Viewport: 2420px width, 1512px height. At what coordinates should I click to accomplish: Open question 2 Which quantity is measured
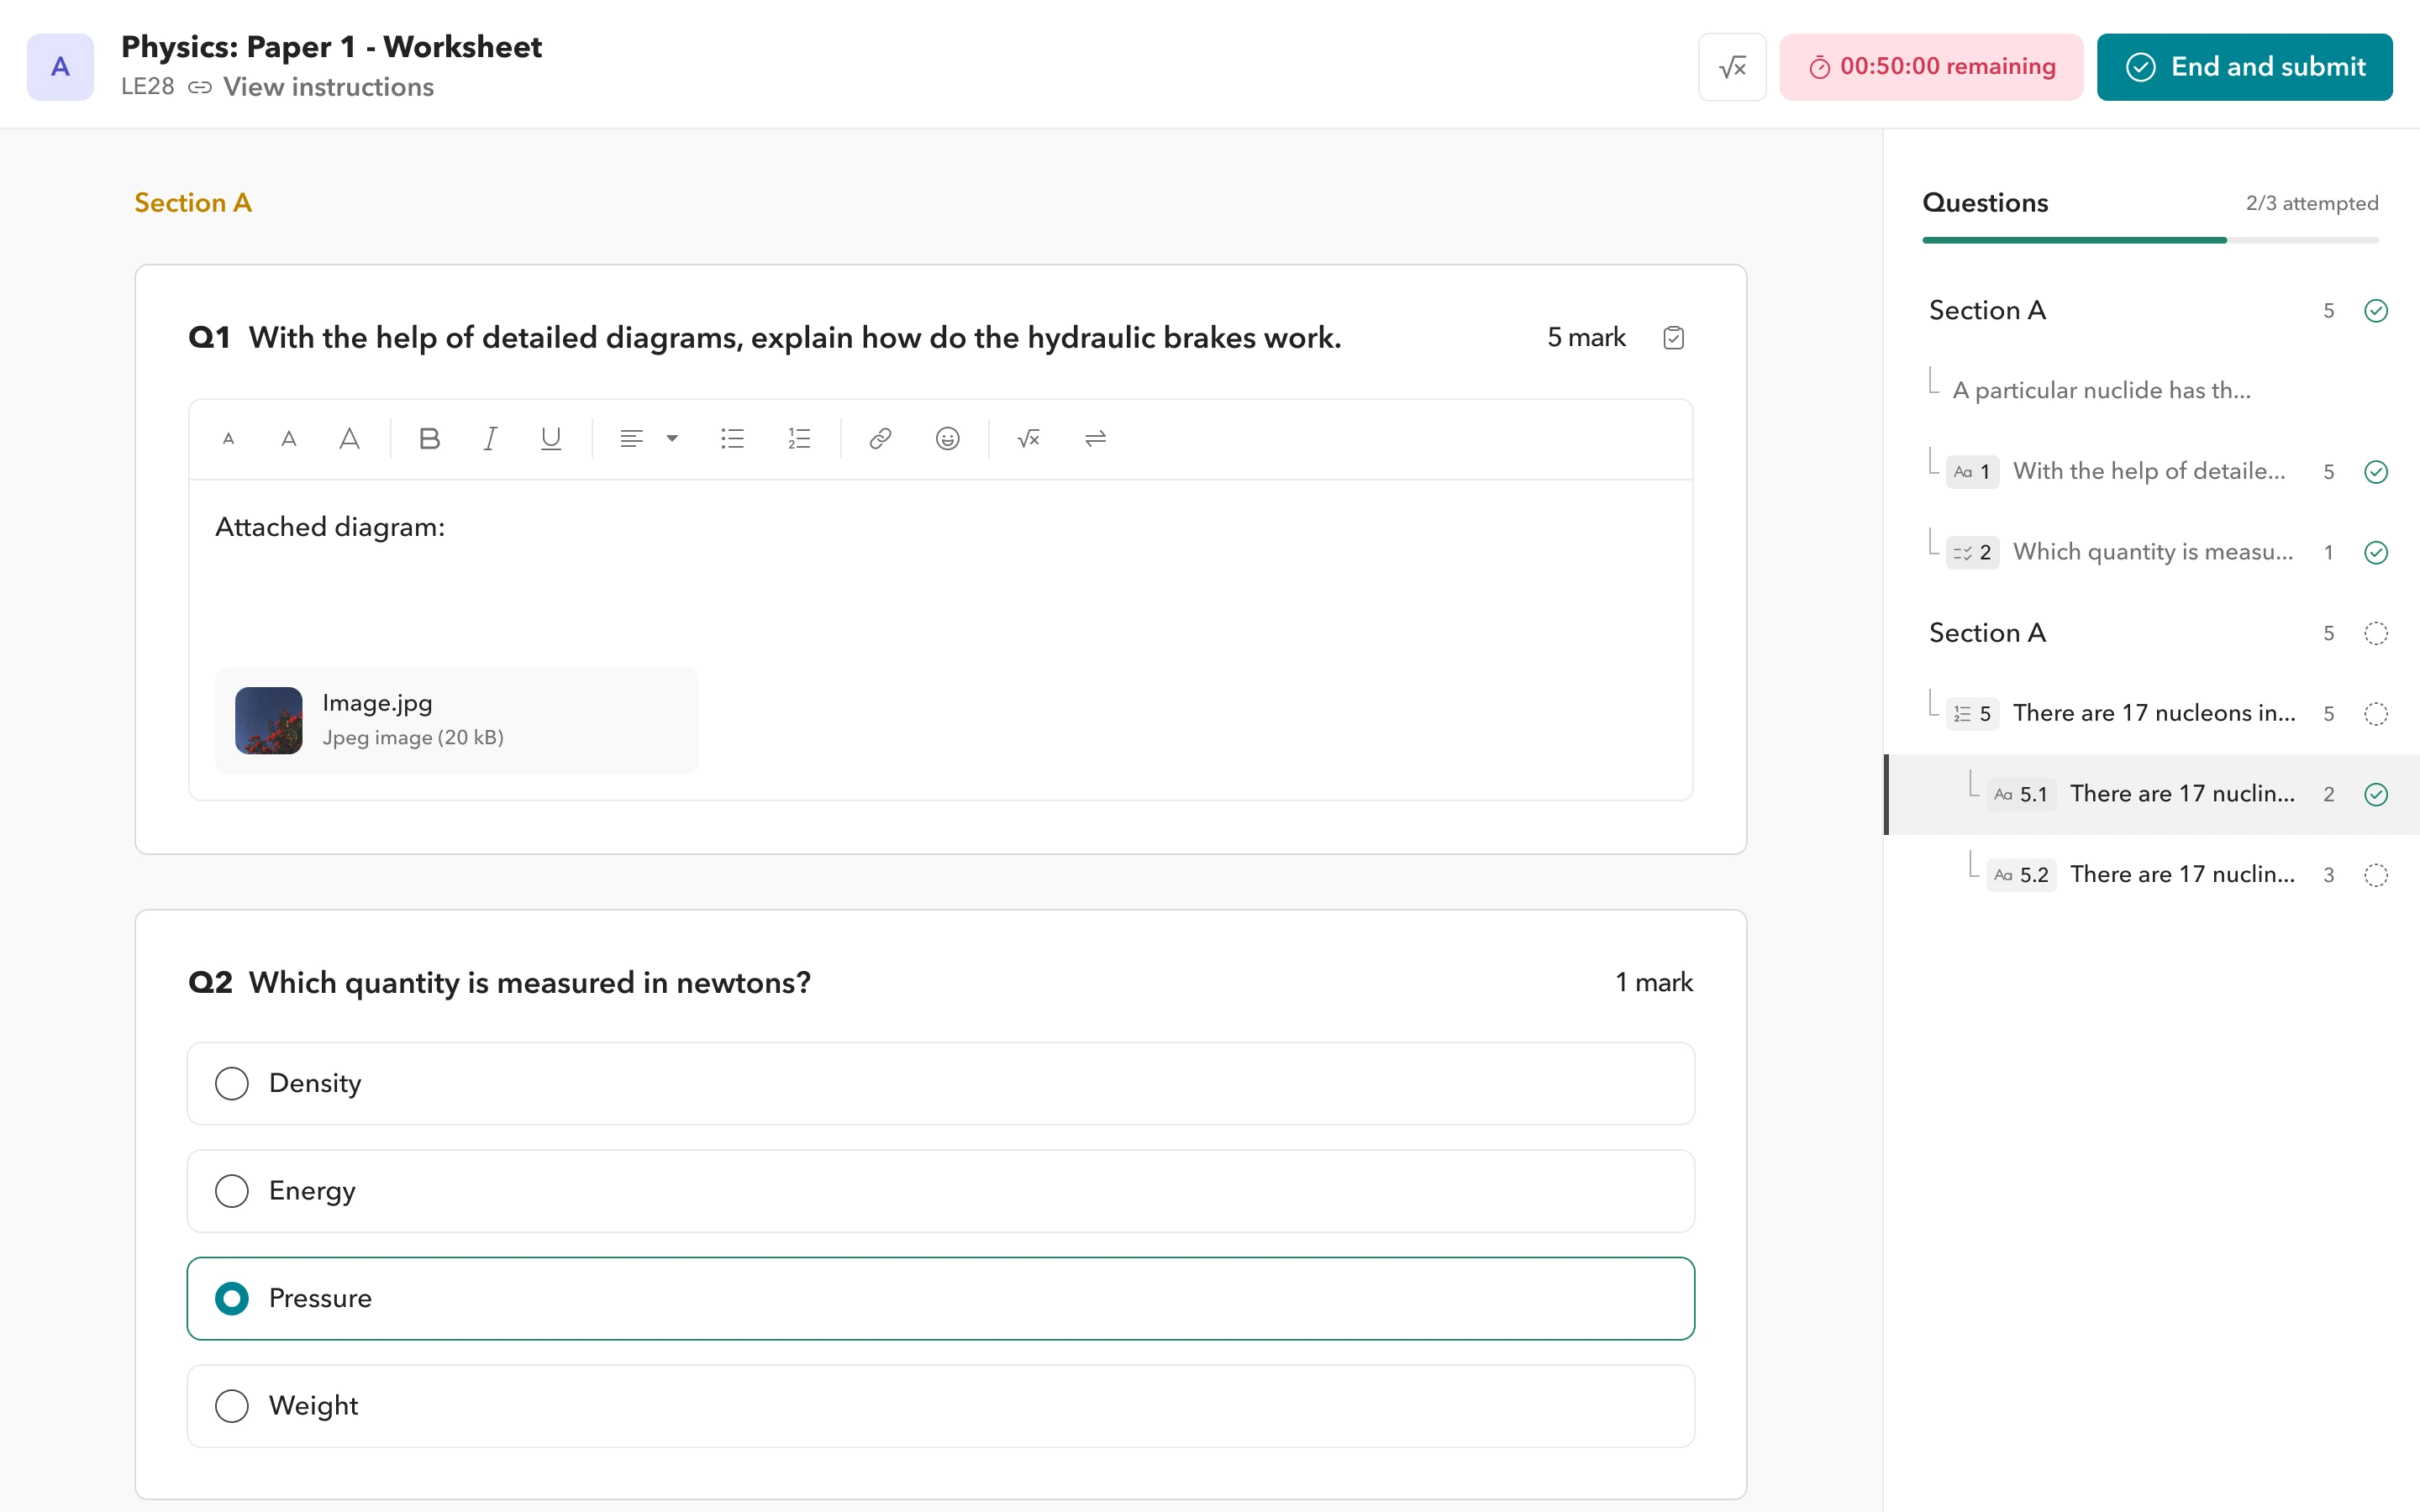[x=2152, y=552]
